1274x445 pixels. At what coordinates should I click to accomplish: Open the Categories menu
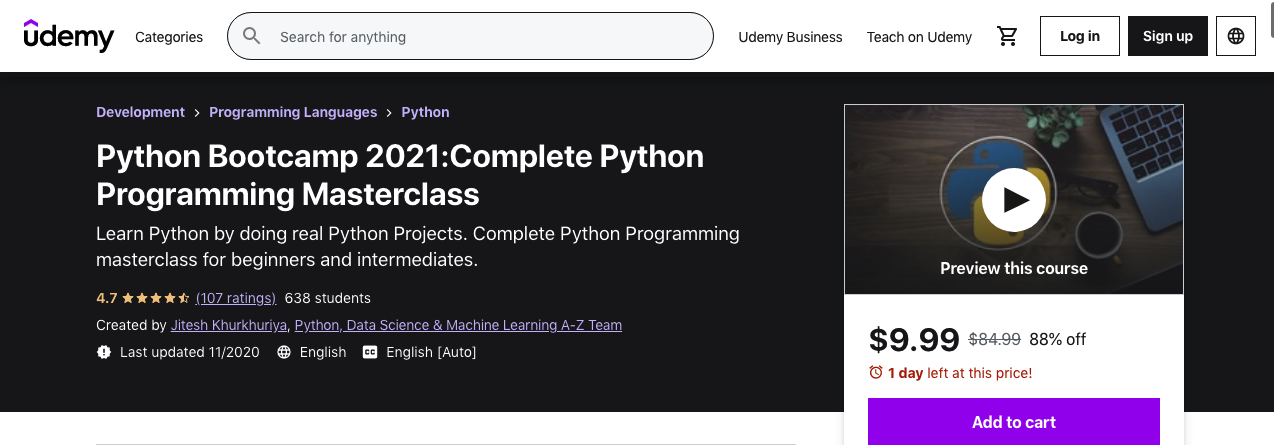pos(169,37)
